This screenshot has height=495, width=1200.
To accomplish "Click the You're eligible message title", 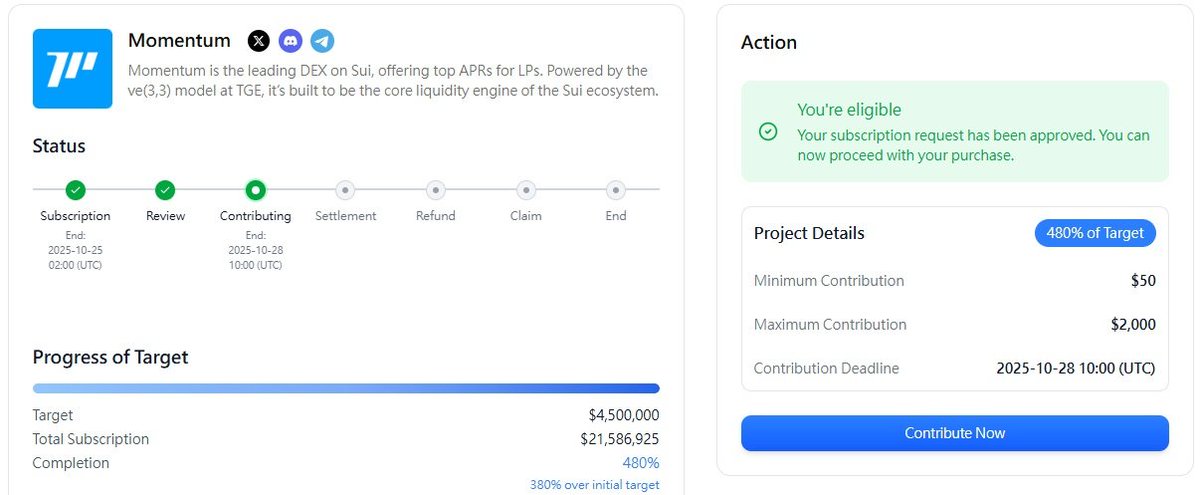I will pyautogui.click(x=849, y=110).
